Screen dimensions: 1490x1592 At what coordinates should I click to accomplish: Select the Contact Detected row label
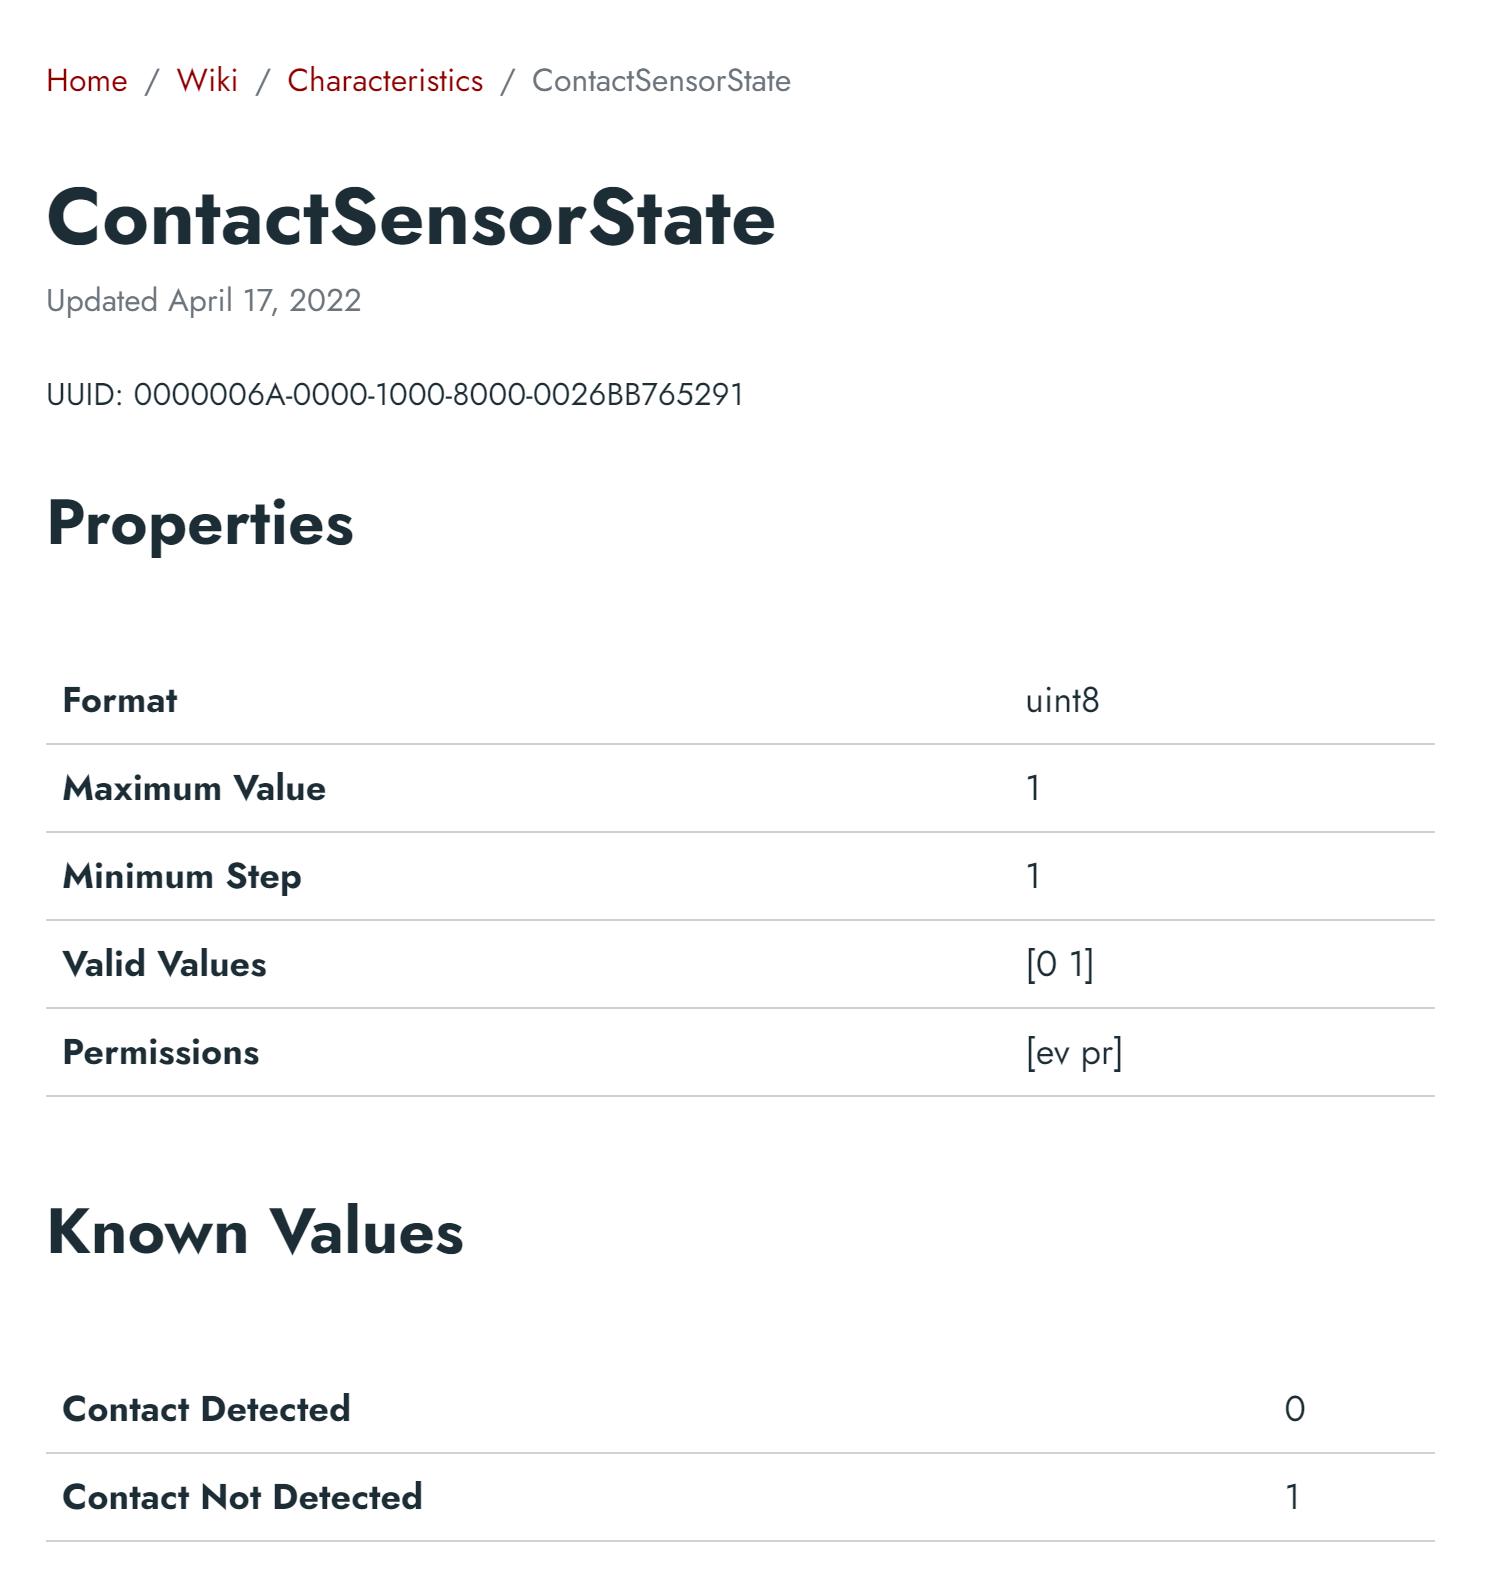[207, 1410]
